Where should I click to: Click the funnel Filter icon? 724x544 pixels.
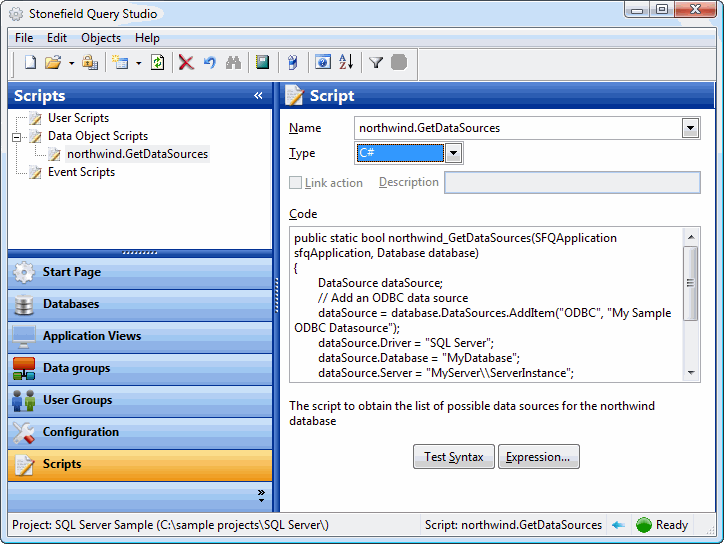[x=376, y=63]
